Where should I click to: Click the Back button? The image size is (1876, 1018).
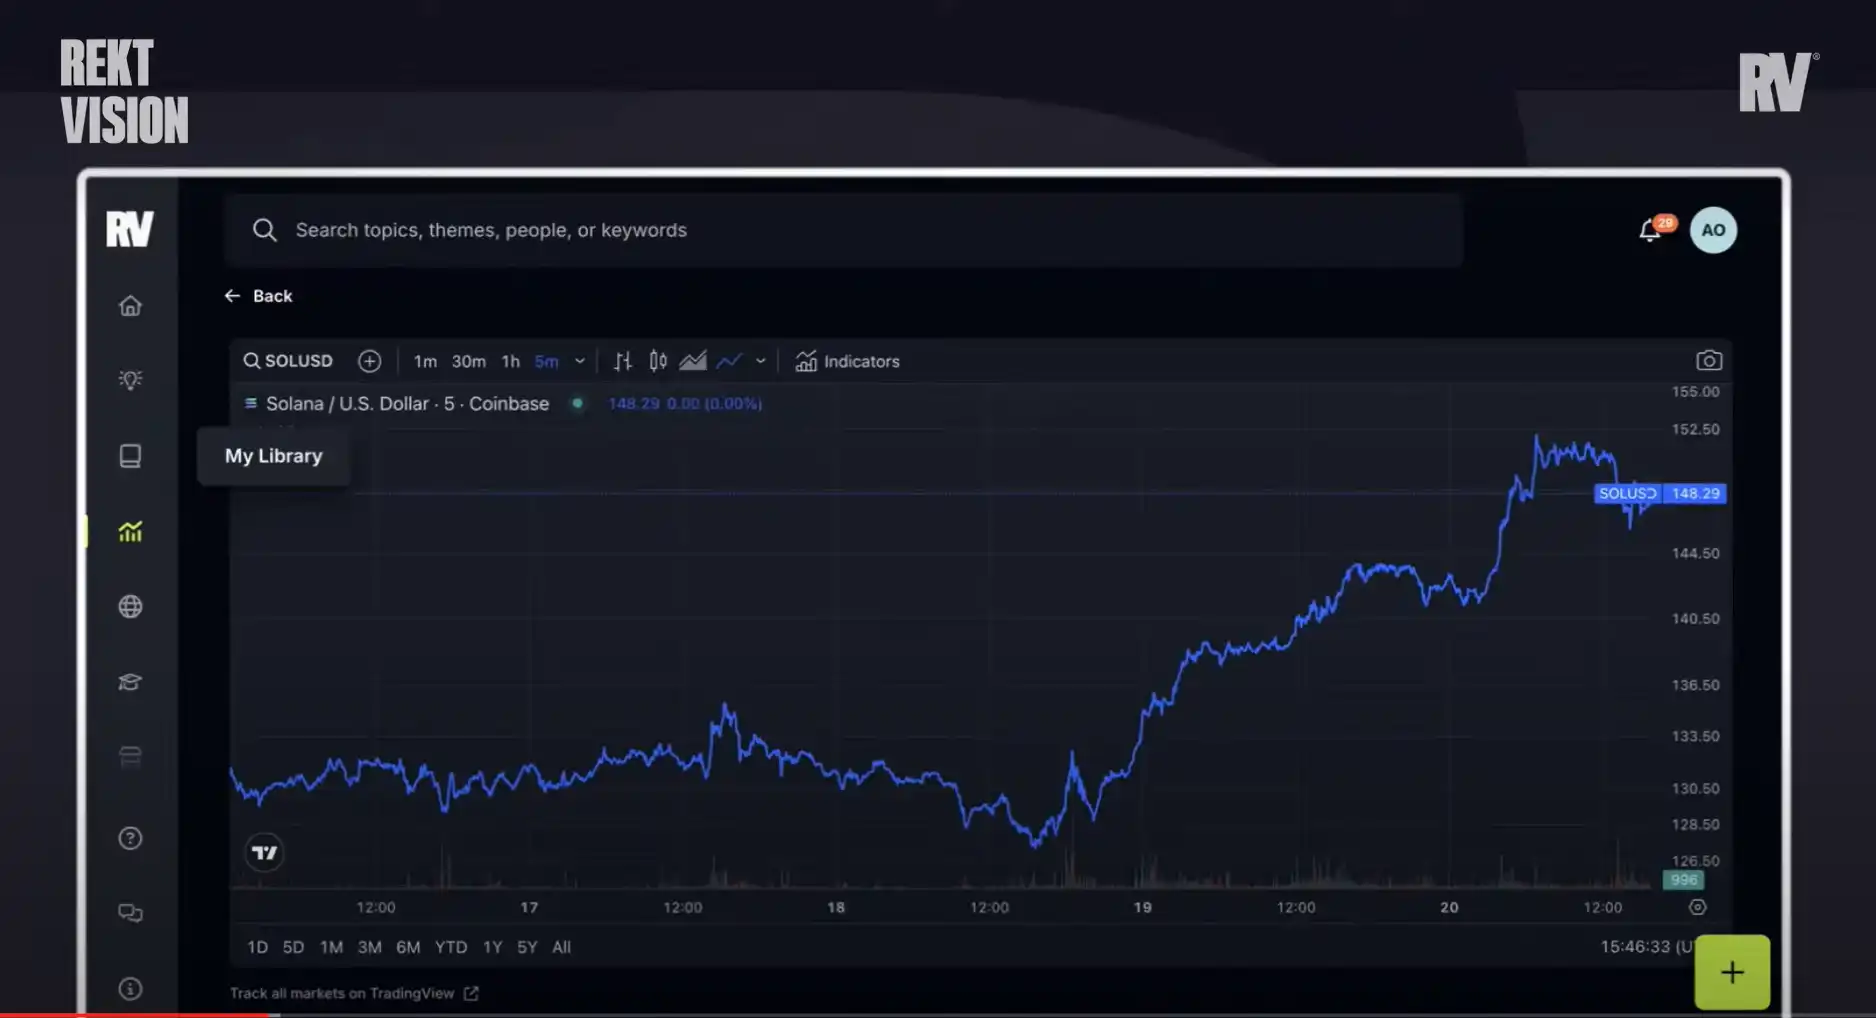259,296
